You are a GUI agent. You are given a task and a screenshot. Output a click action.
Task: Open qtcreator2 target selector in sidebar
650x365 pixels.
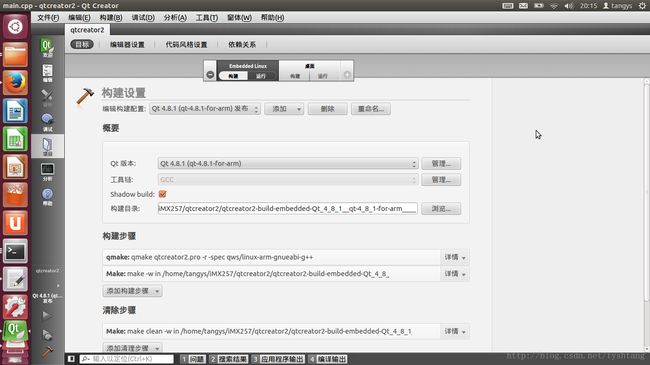click(x=47, y=285)
